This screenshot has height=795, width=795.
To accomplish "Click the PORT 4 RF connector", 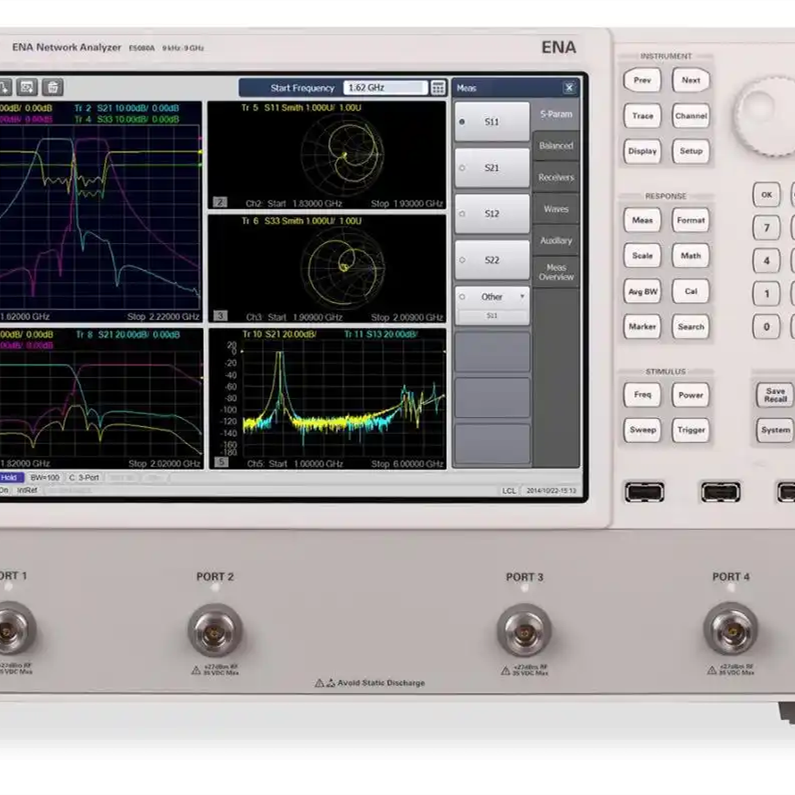I will [731, 630].
